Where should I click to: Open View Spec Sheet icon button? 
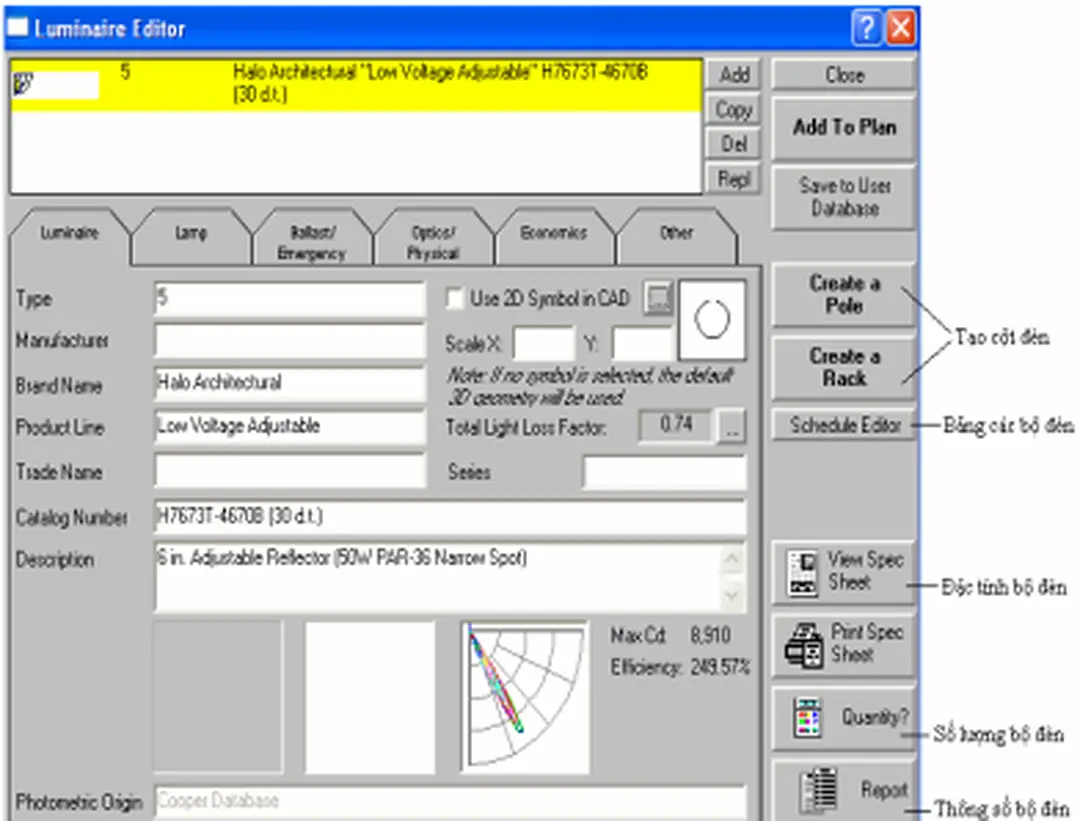coord(803,572)
